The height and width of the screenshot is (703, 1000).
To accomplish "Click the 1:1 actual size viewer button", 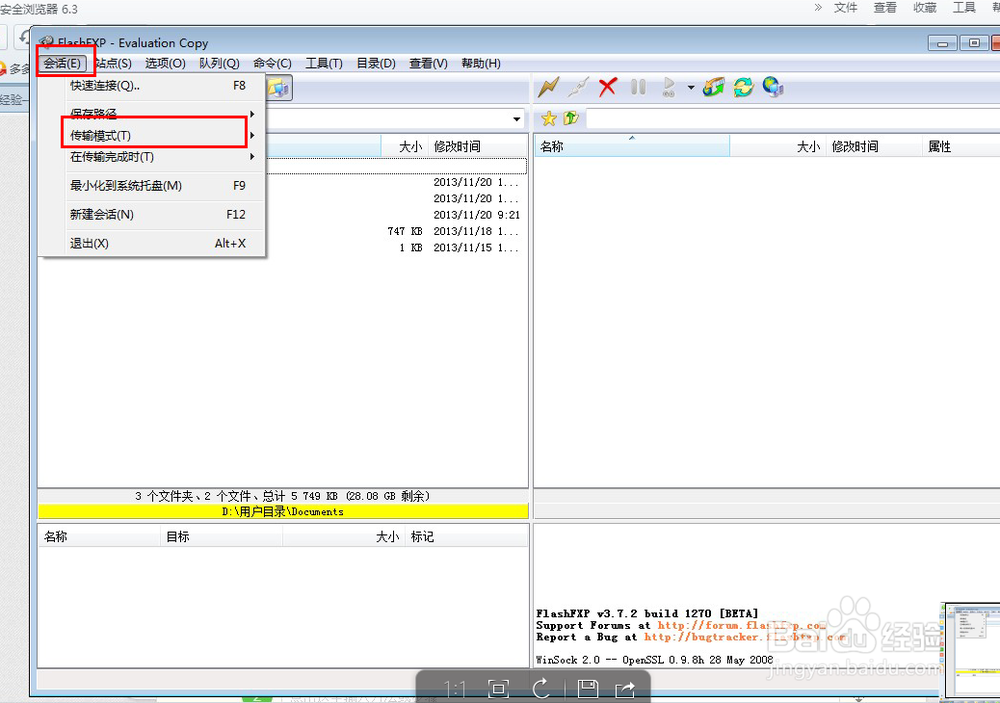I will click(455, 689).
